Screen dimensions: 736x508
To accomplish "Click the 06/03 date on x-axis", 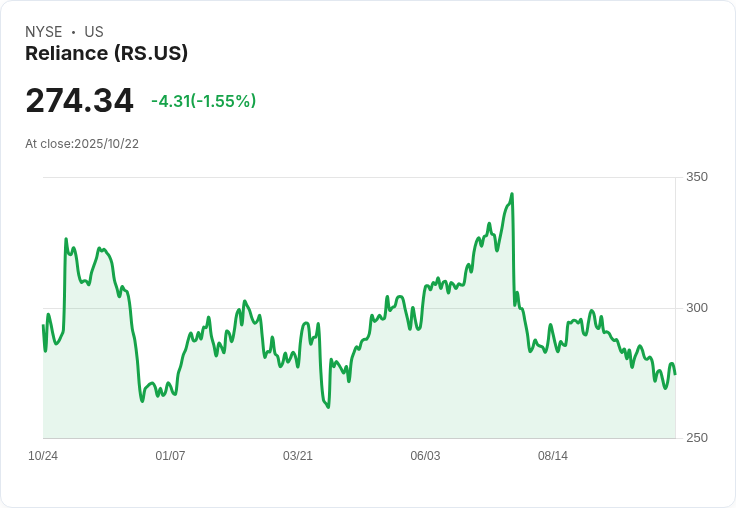I will click(425, 456).
